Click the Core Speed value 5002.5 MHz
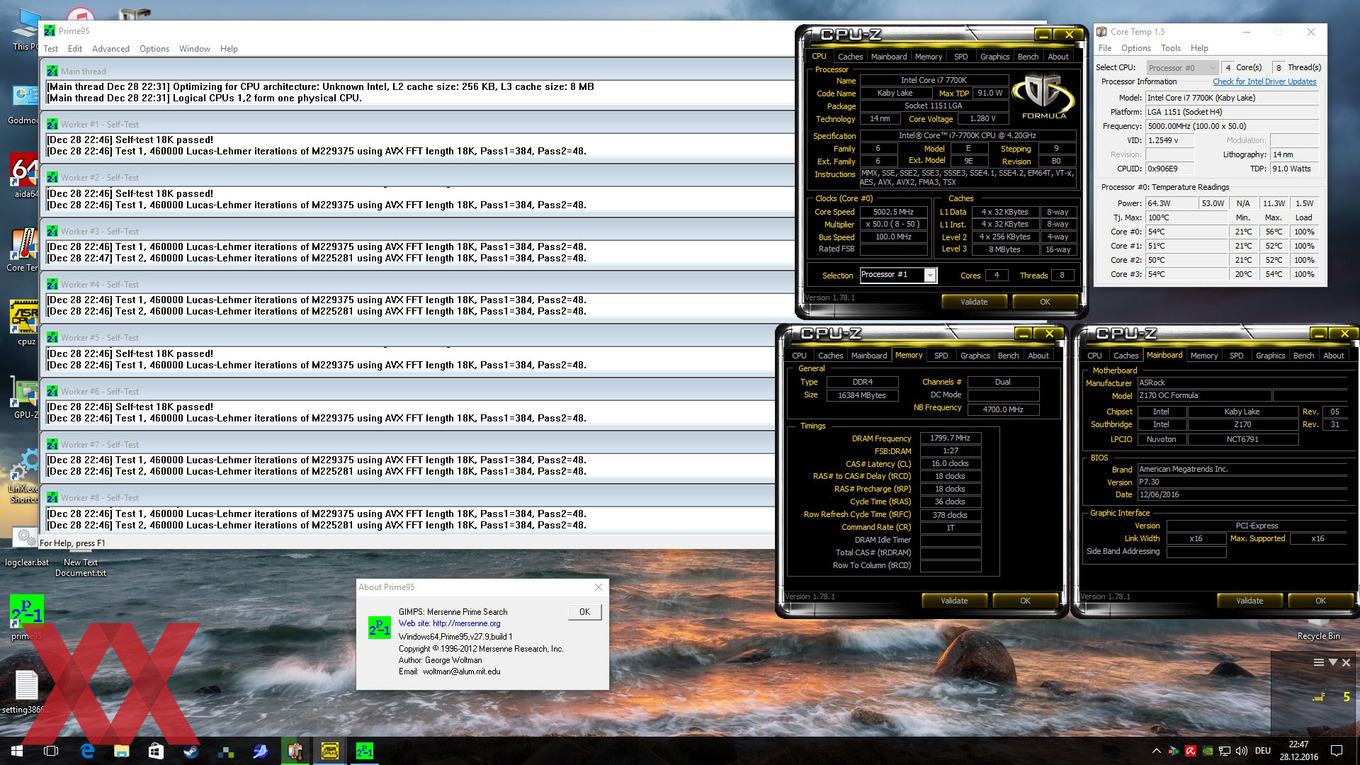The height and width of the screenshot is (765, 1360). [x=893, y=212]
